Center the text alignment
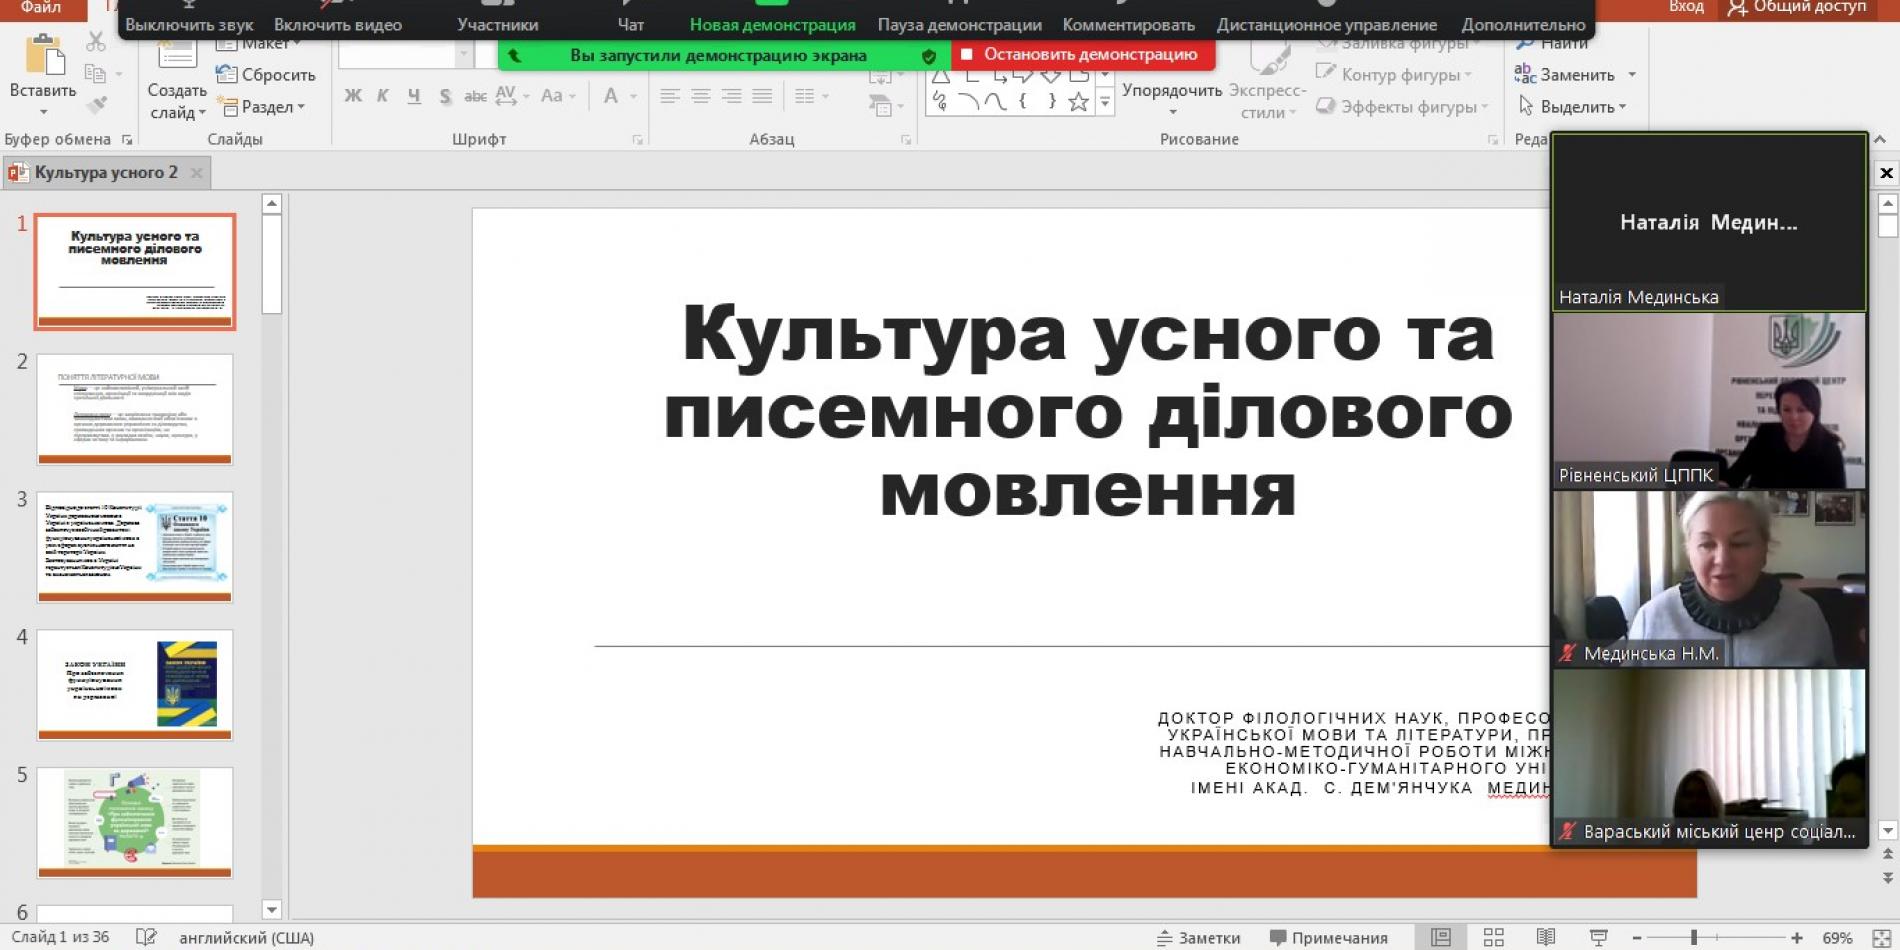 pyautogui.click(x=701, y=96)
